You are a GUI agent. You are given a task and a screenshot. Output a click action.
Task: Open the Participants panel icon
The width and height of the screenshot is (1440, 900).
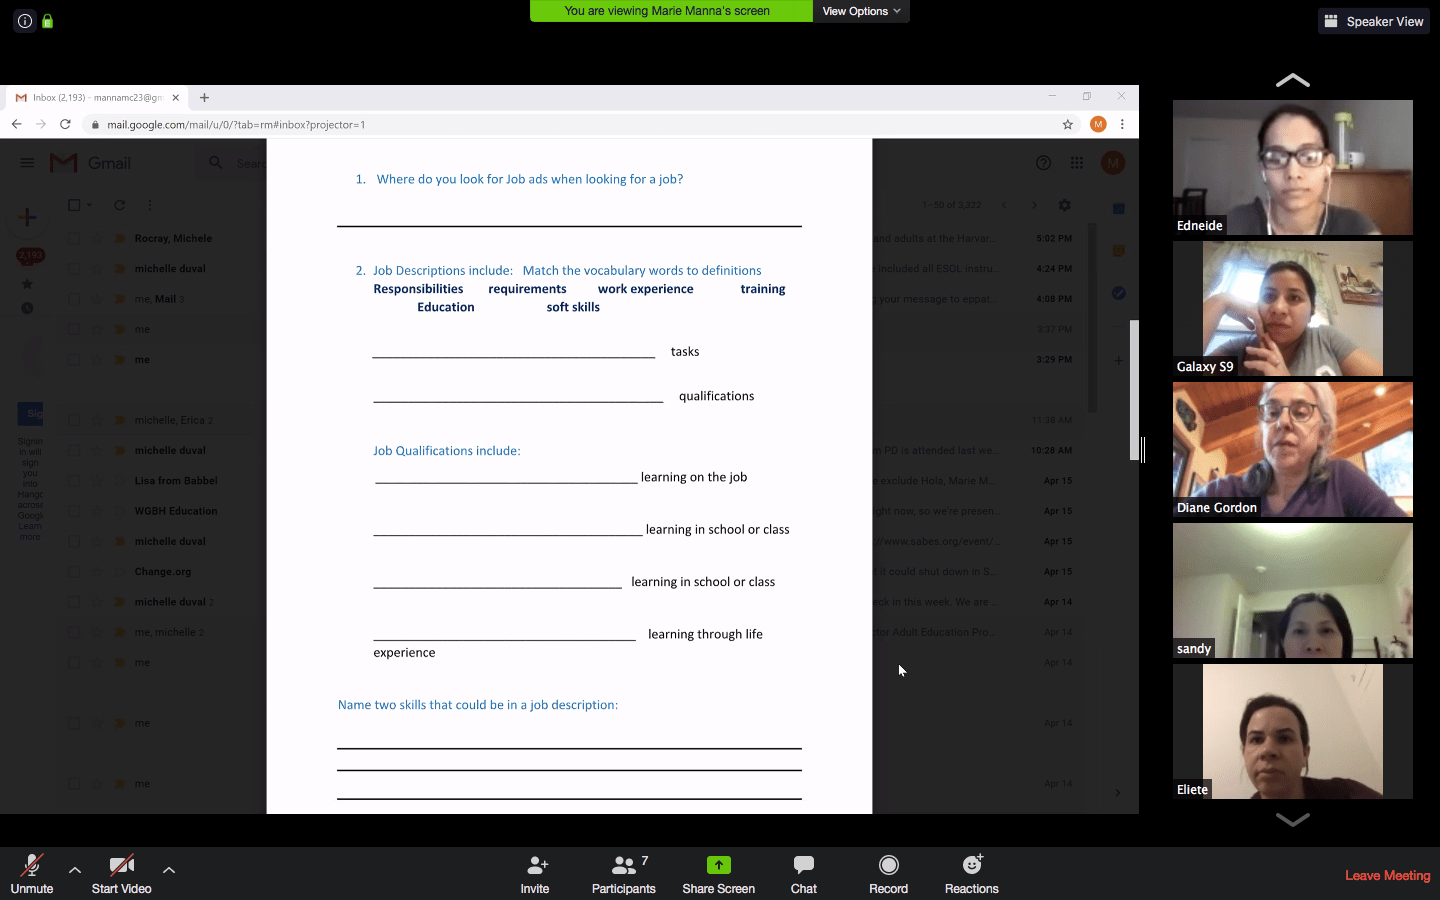[x=623, y=866]
